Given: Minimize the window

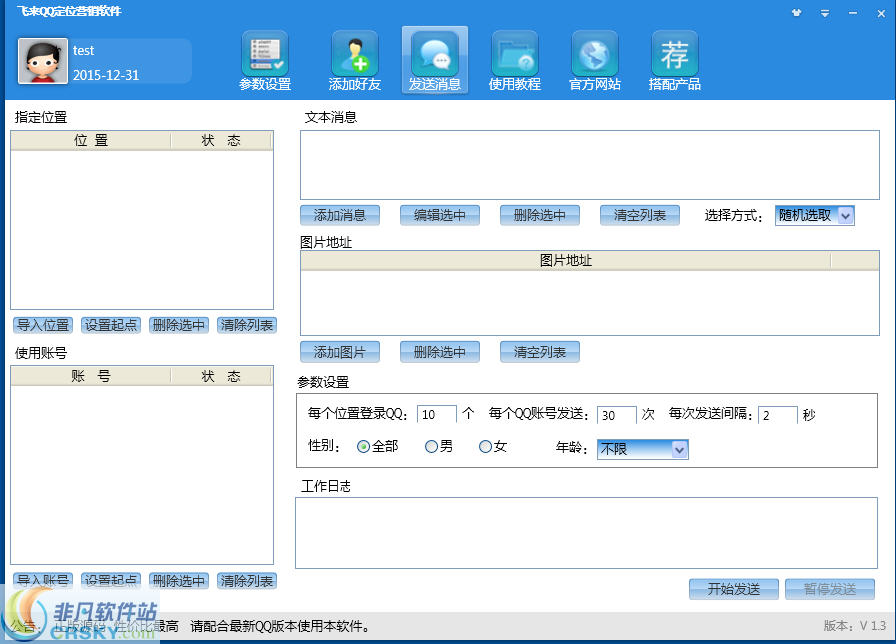Looking at the screenshot, I should click(853, 13).
